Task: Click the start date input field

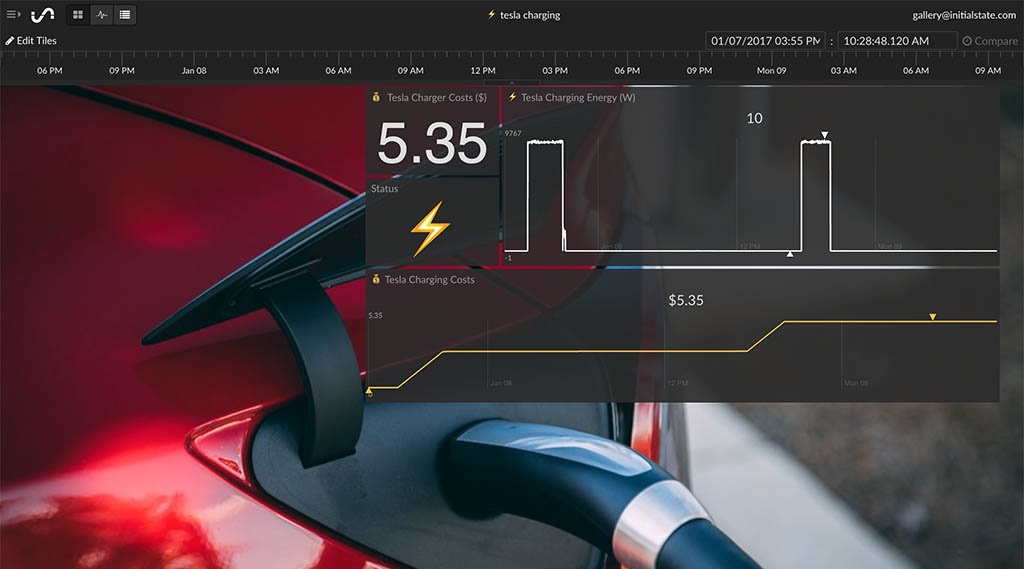Action: tap(765, 41)
